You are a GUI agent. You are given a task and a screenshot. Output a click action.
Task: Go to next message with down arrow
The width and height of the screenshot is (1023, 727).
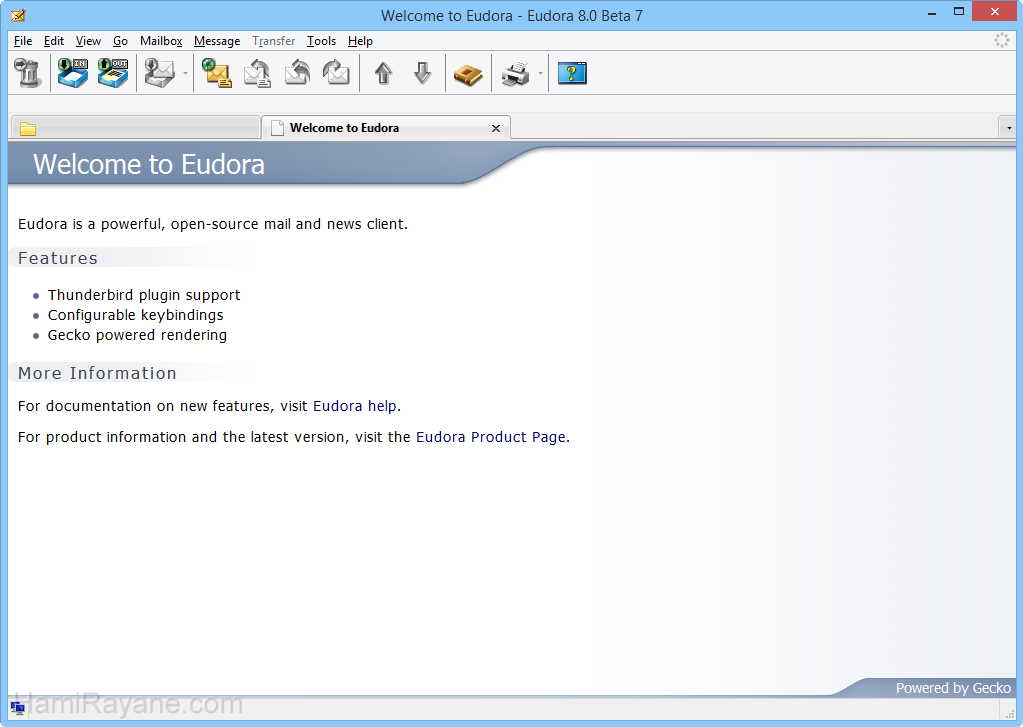(423, 73)
